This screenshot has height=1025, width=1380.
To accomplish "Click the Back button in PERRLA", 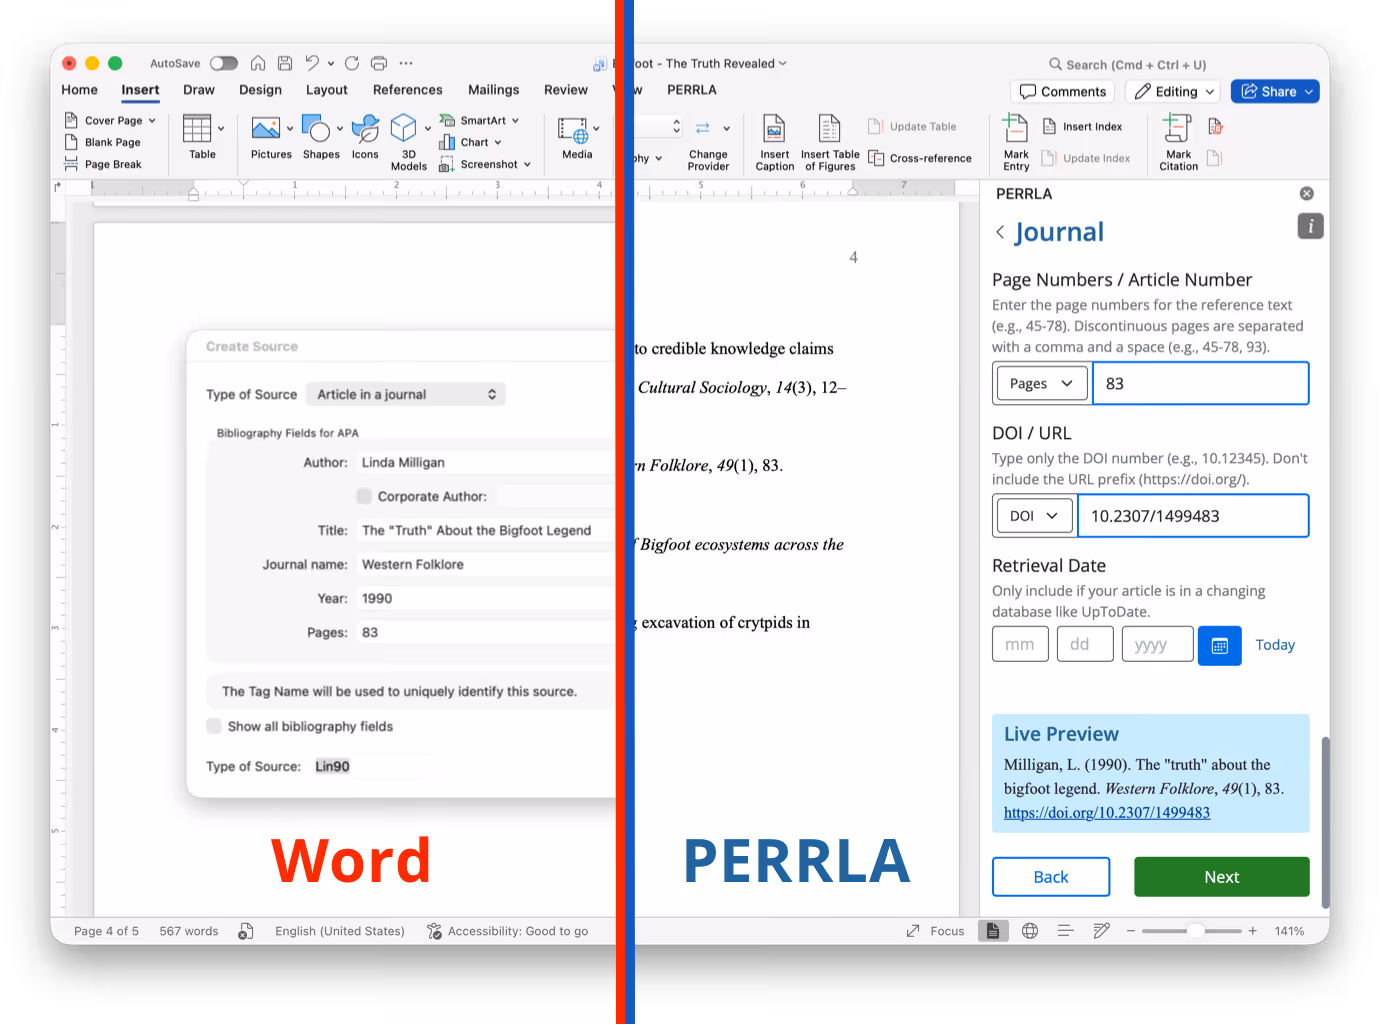I will (1051, 877).
